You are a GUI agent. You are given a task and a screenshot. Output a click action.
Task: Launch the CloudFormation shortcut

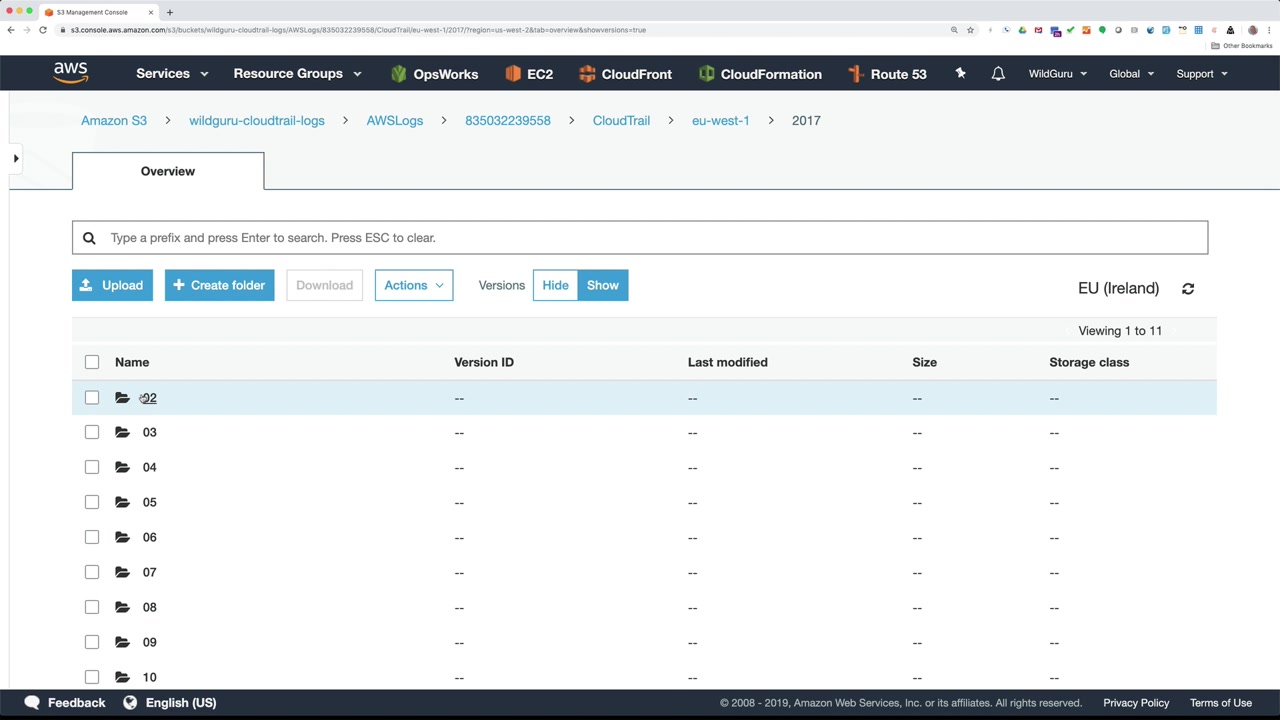point(760,74)
